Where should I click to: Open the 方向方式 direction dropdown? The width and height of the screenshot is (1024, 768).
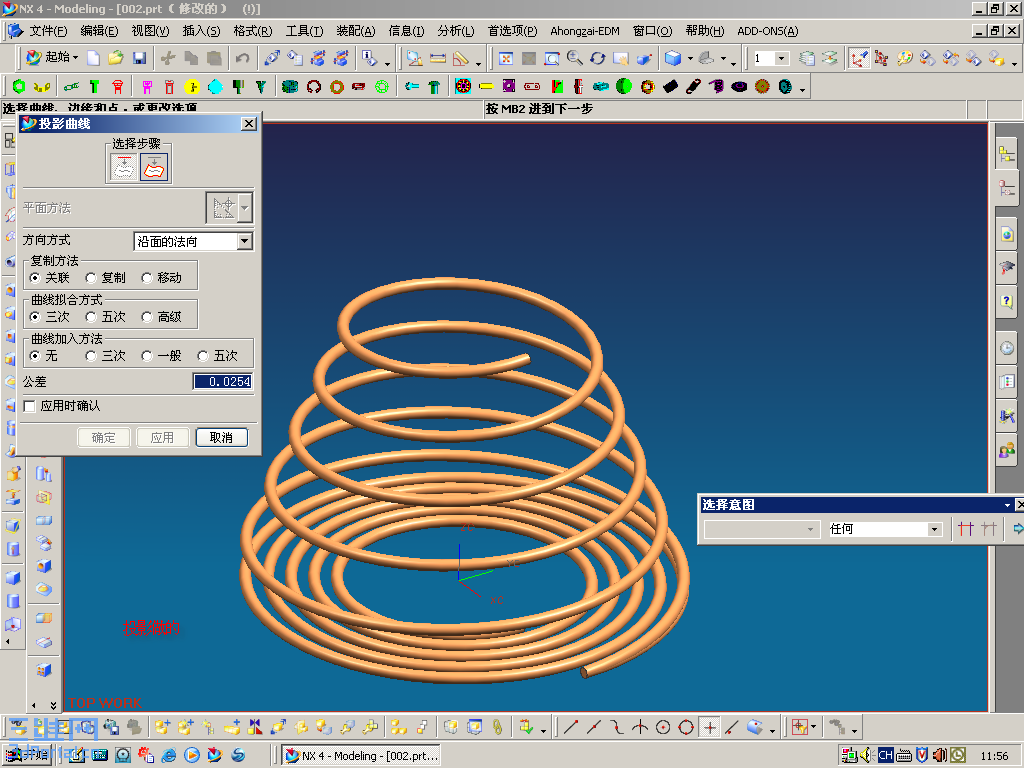pos(245,241)
